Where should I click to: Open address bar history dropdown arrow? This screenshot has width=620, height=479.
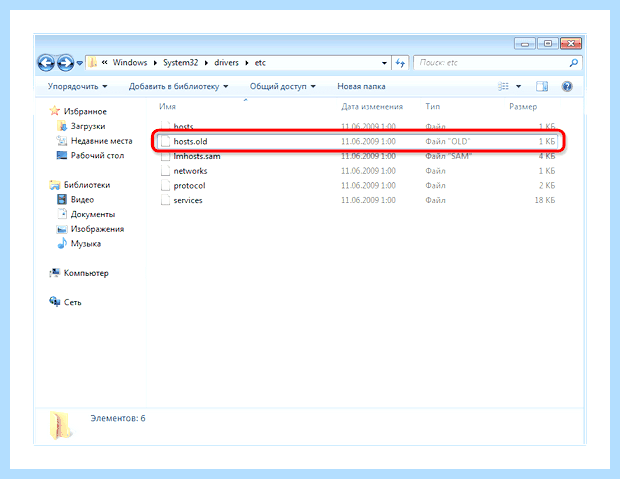tap(384, 63)
